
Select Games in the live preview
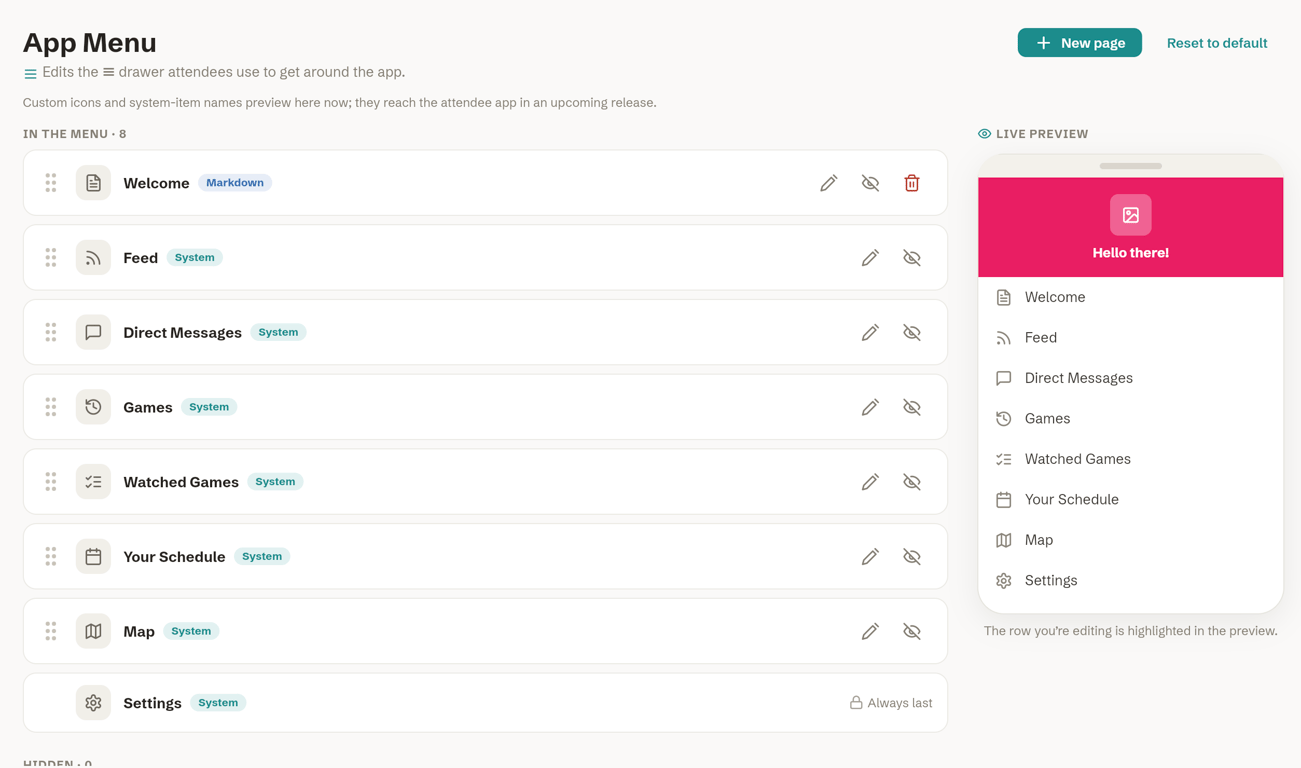pos(1131,419)
